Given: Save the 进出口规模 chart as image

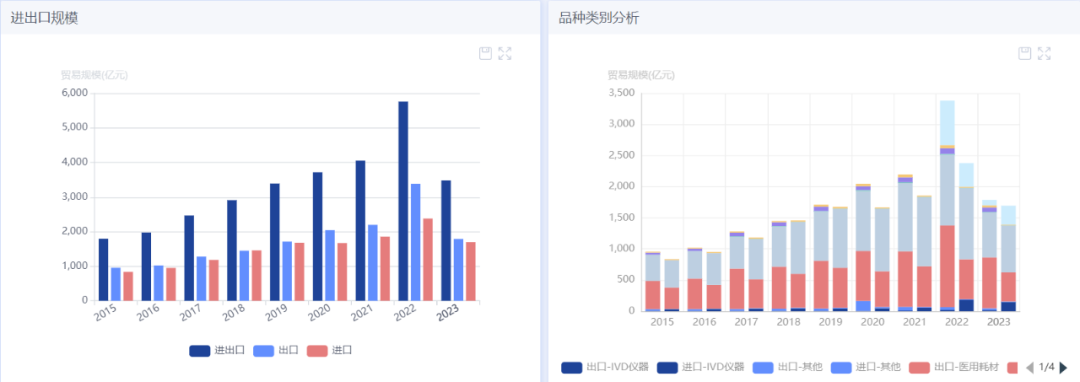Looking at the screenshot, I should click(486, 54).
